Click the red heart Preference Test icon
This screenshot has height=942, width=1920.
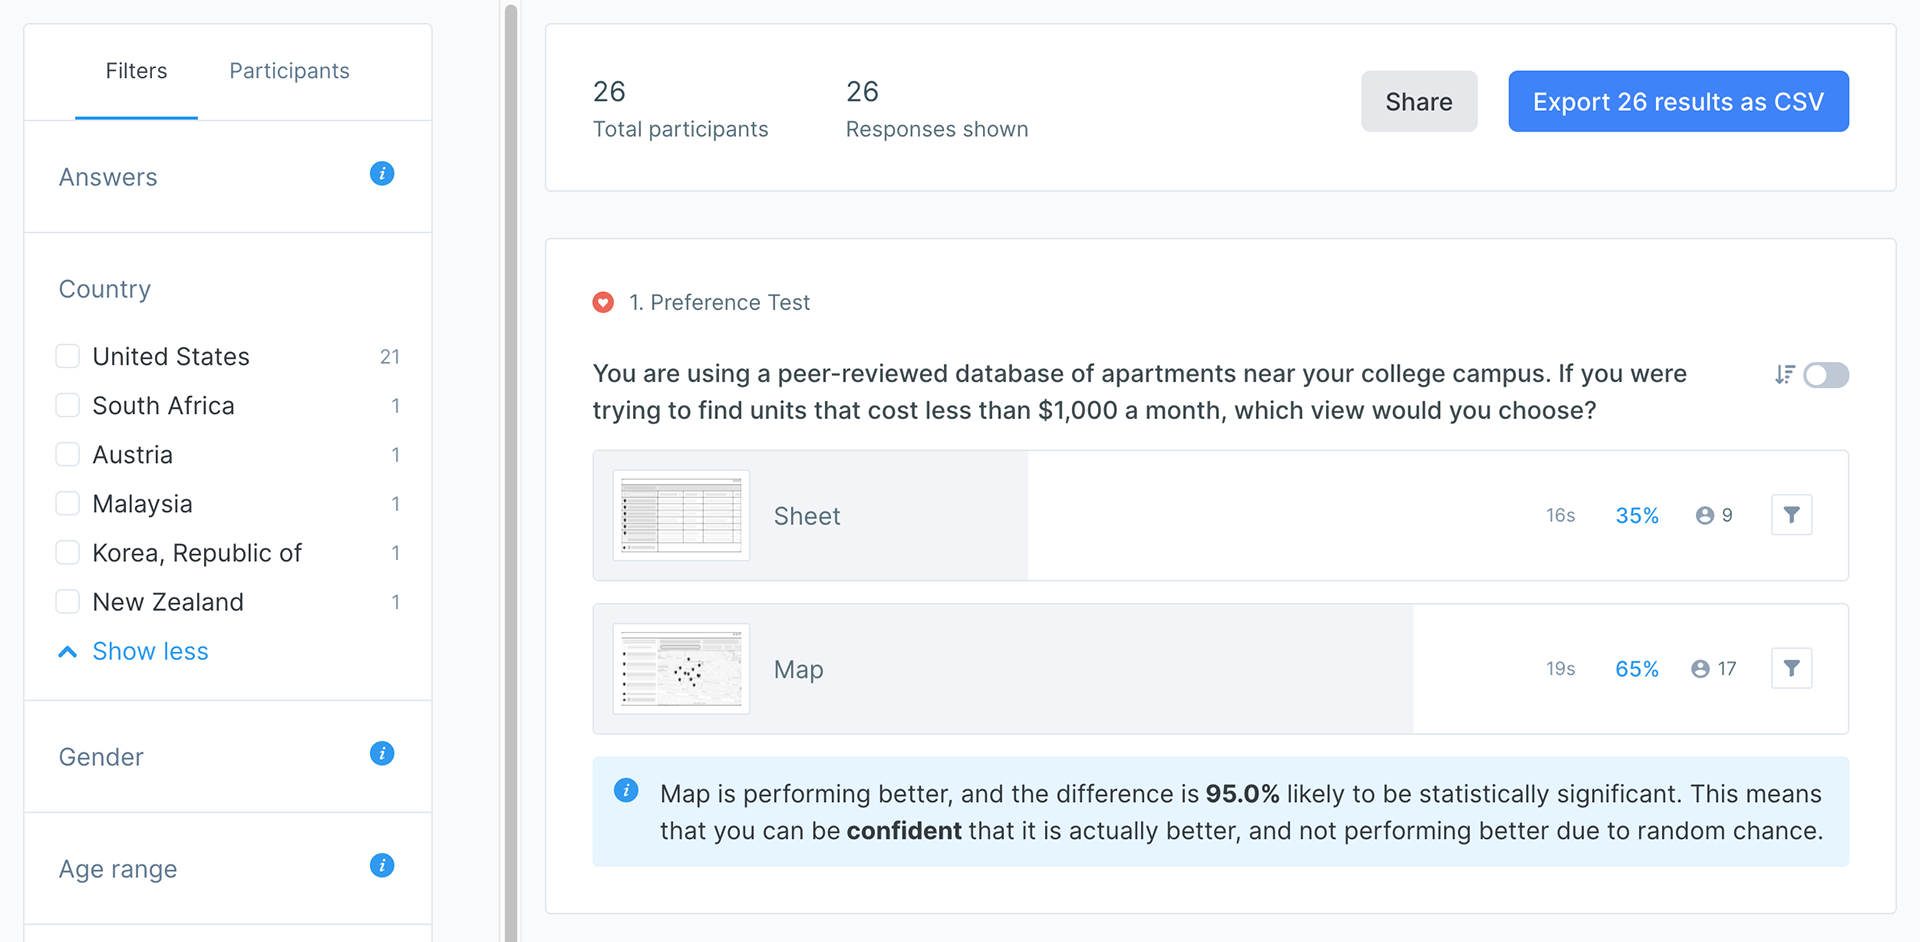click(603, 302)
